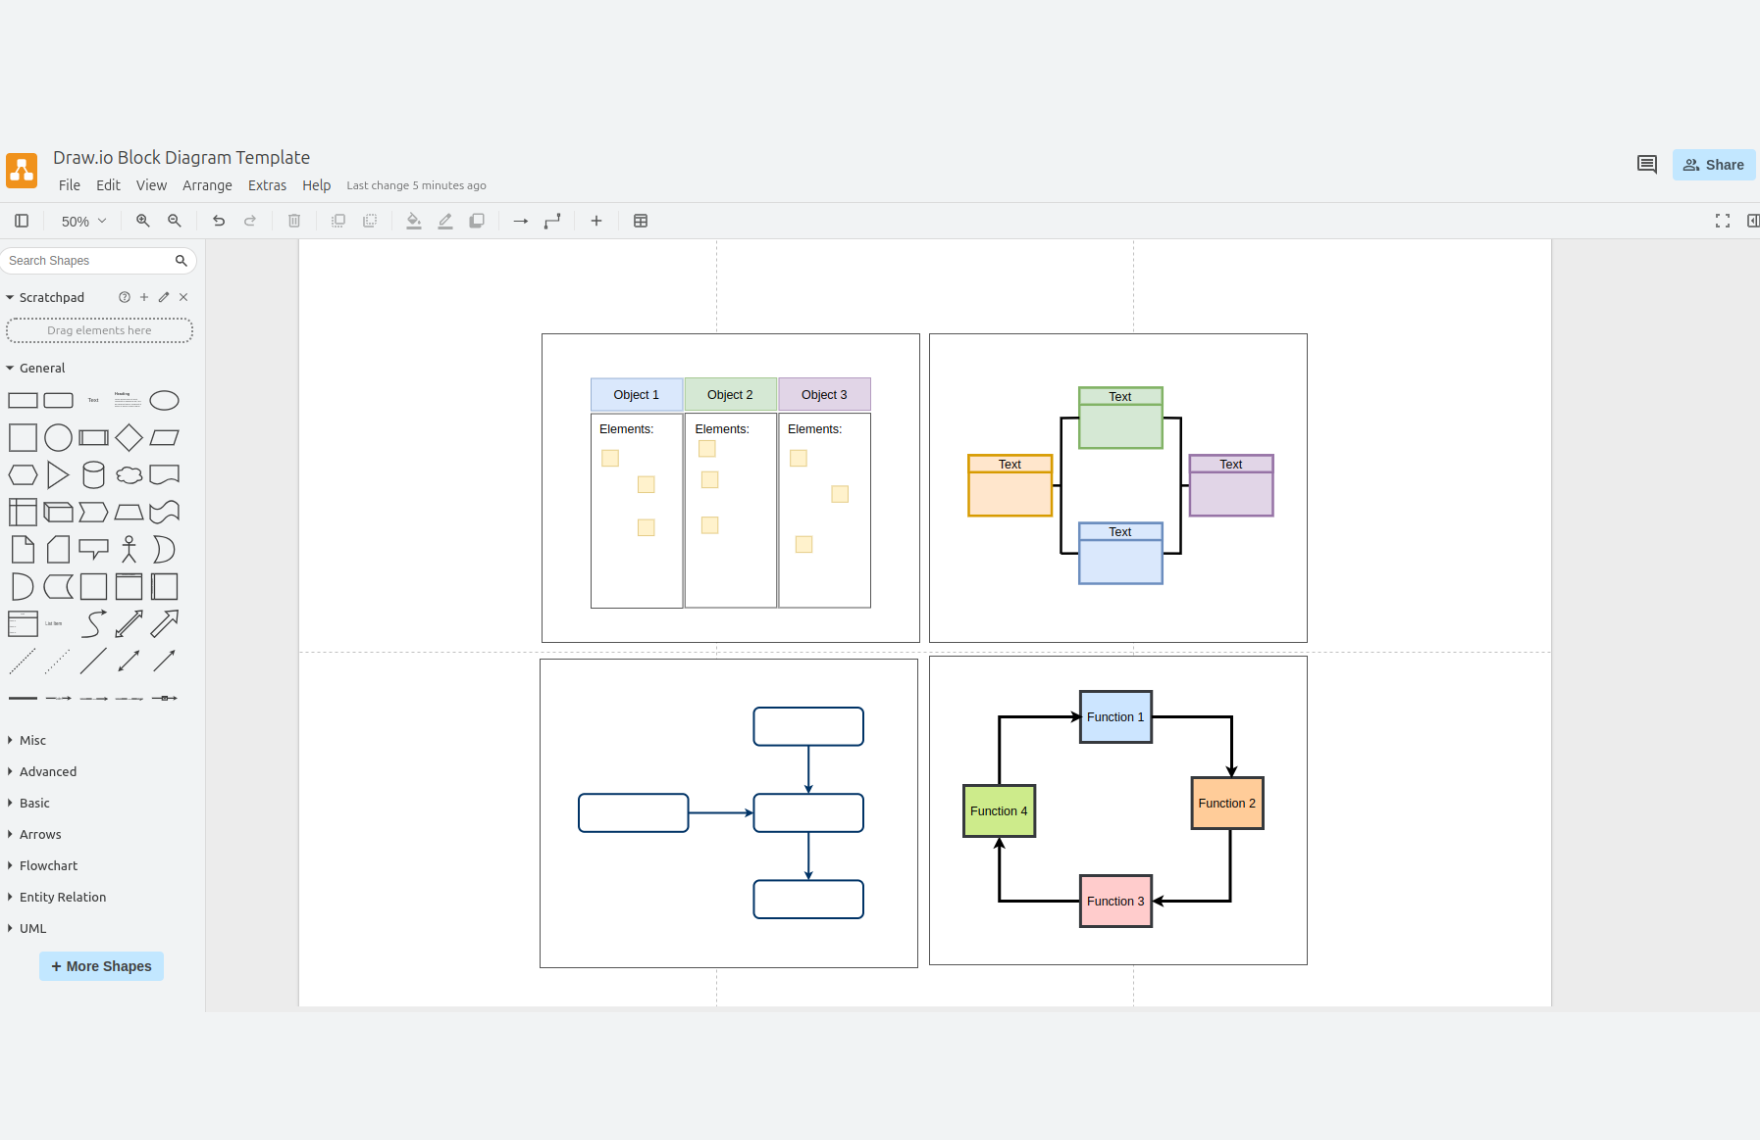Open the 50% zoom level dropdown

83,221
